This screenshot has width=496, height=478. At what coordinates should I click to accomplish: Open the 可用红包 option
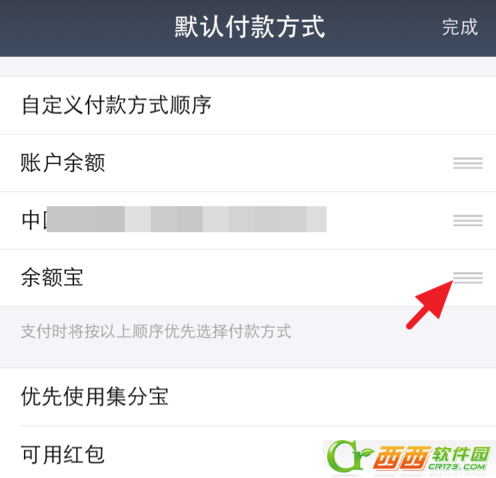pyautogui.click(x=248, y=453)
